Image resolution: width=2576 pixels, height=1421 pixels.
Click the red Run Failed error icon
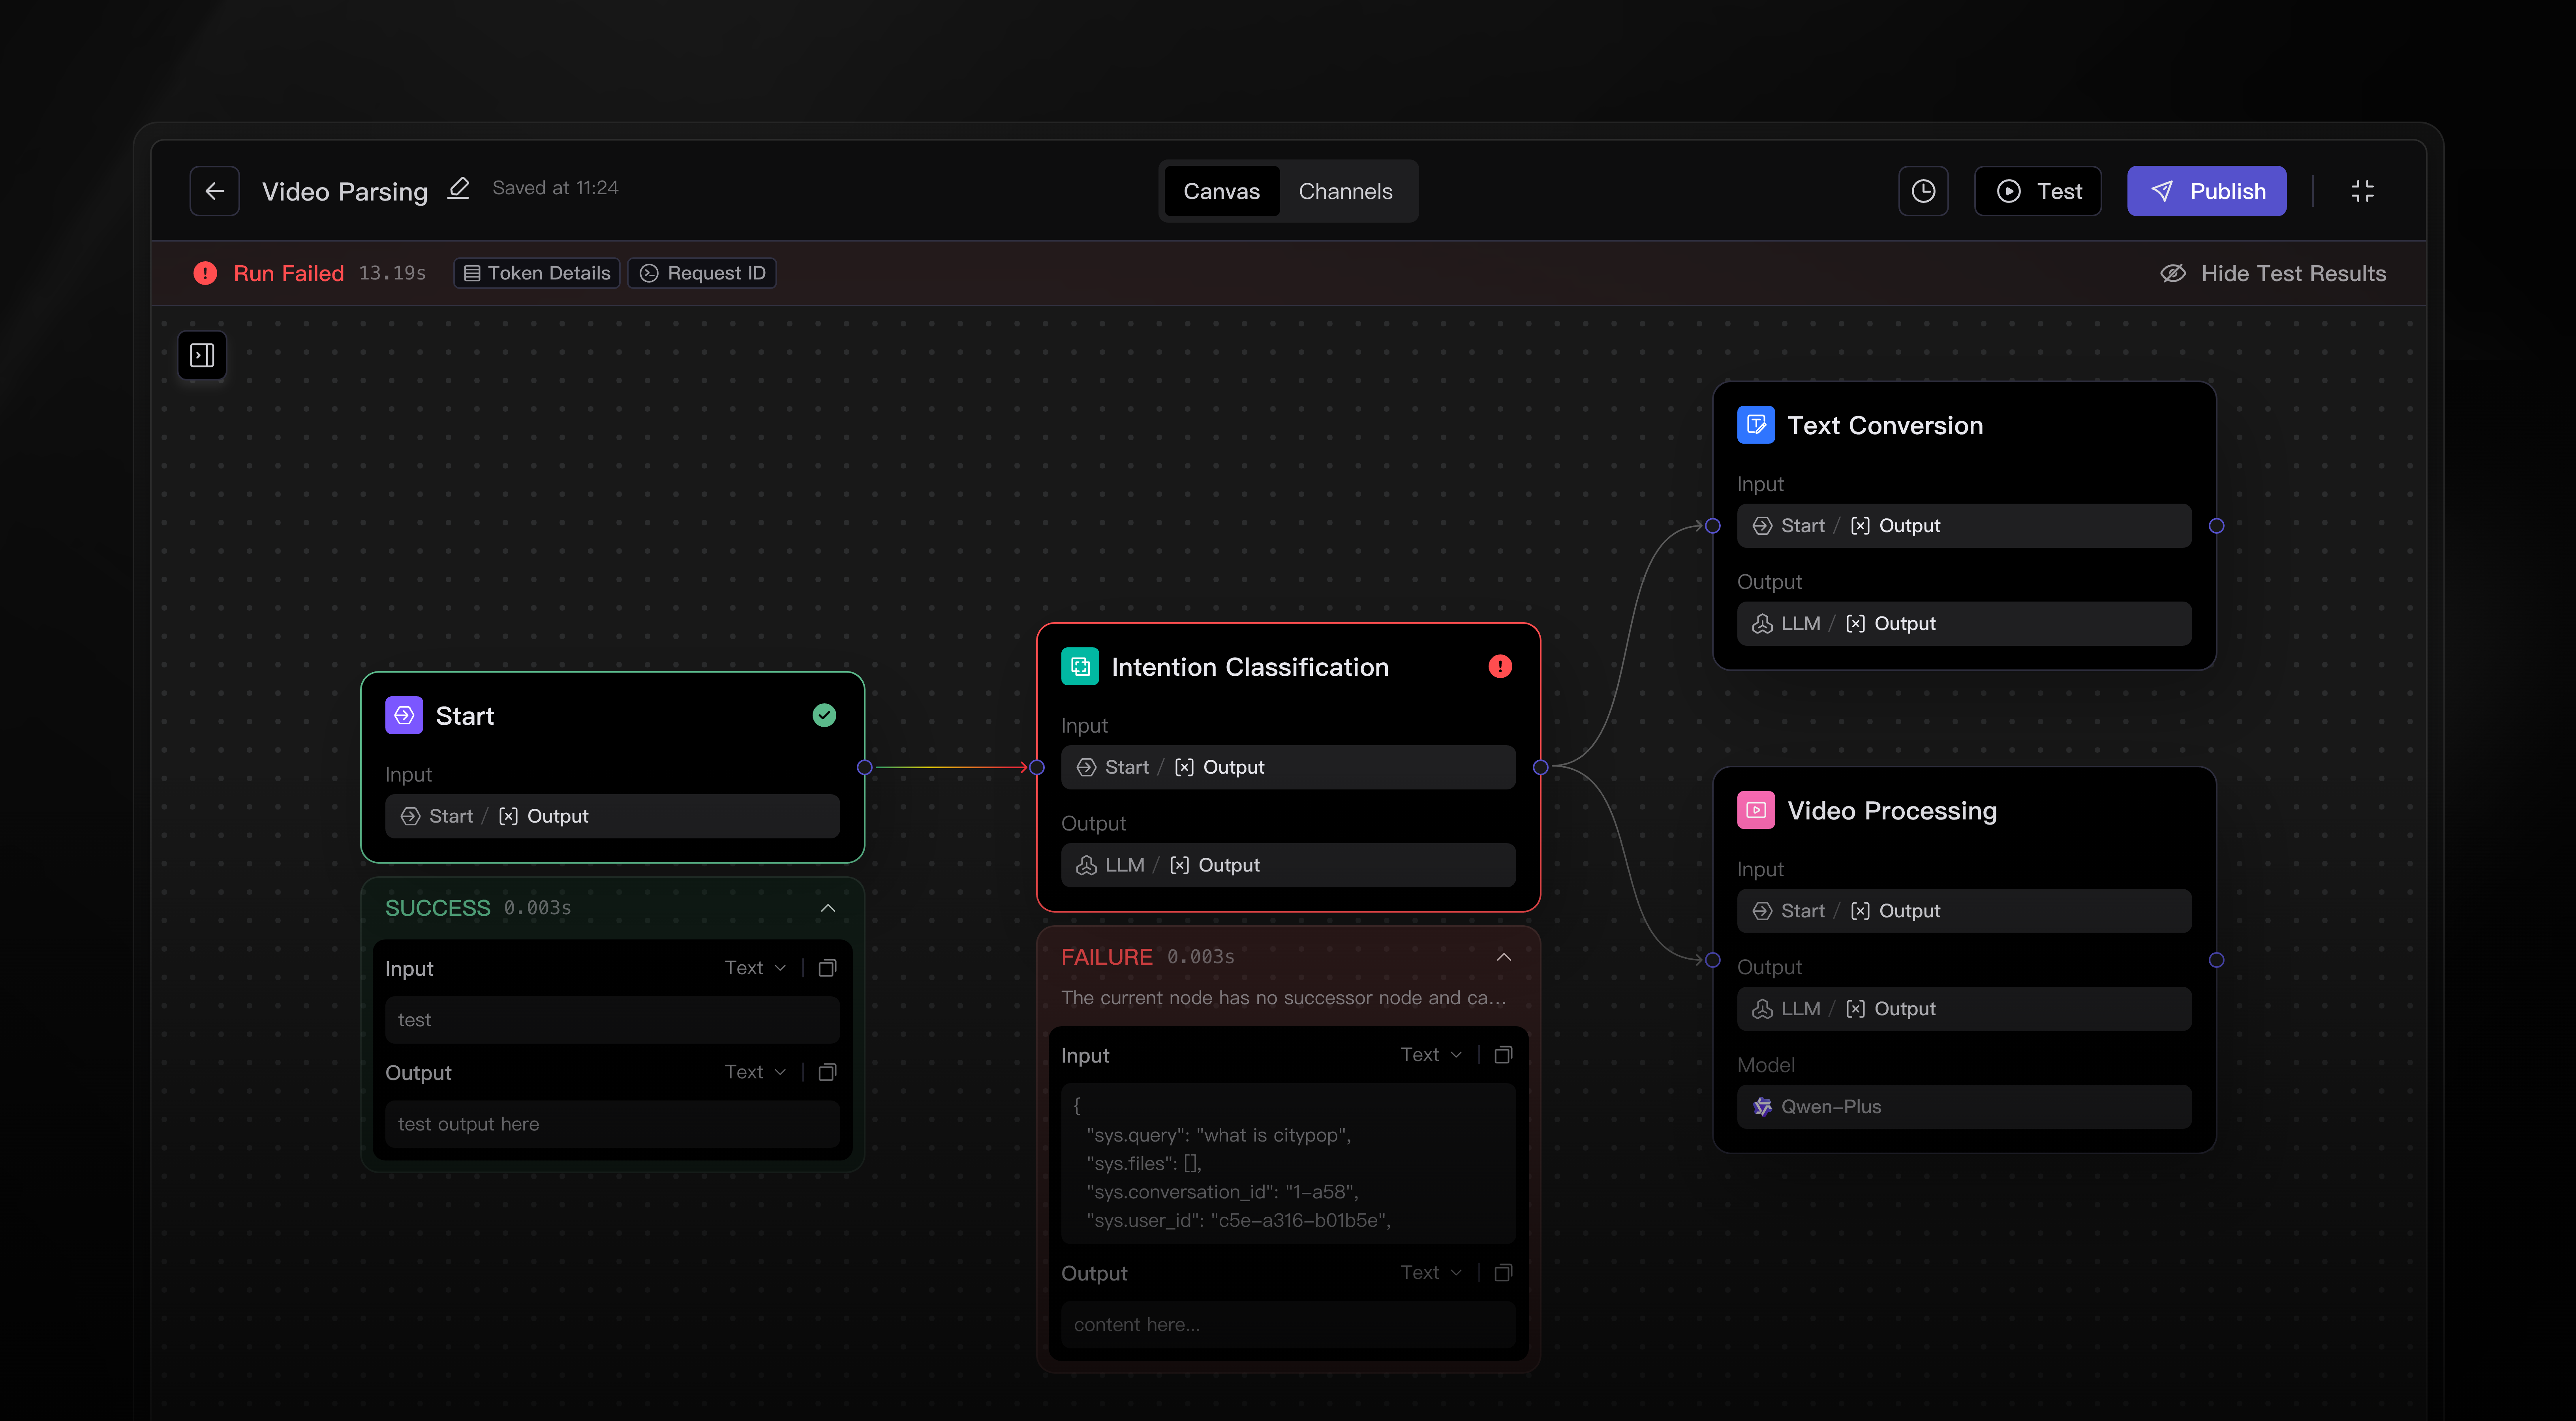tap(205, 273)
